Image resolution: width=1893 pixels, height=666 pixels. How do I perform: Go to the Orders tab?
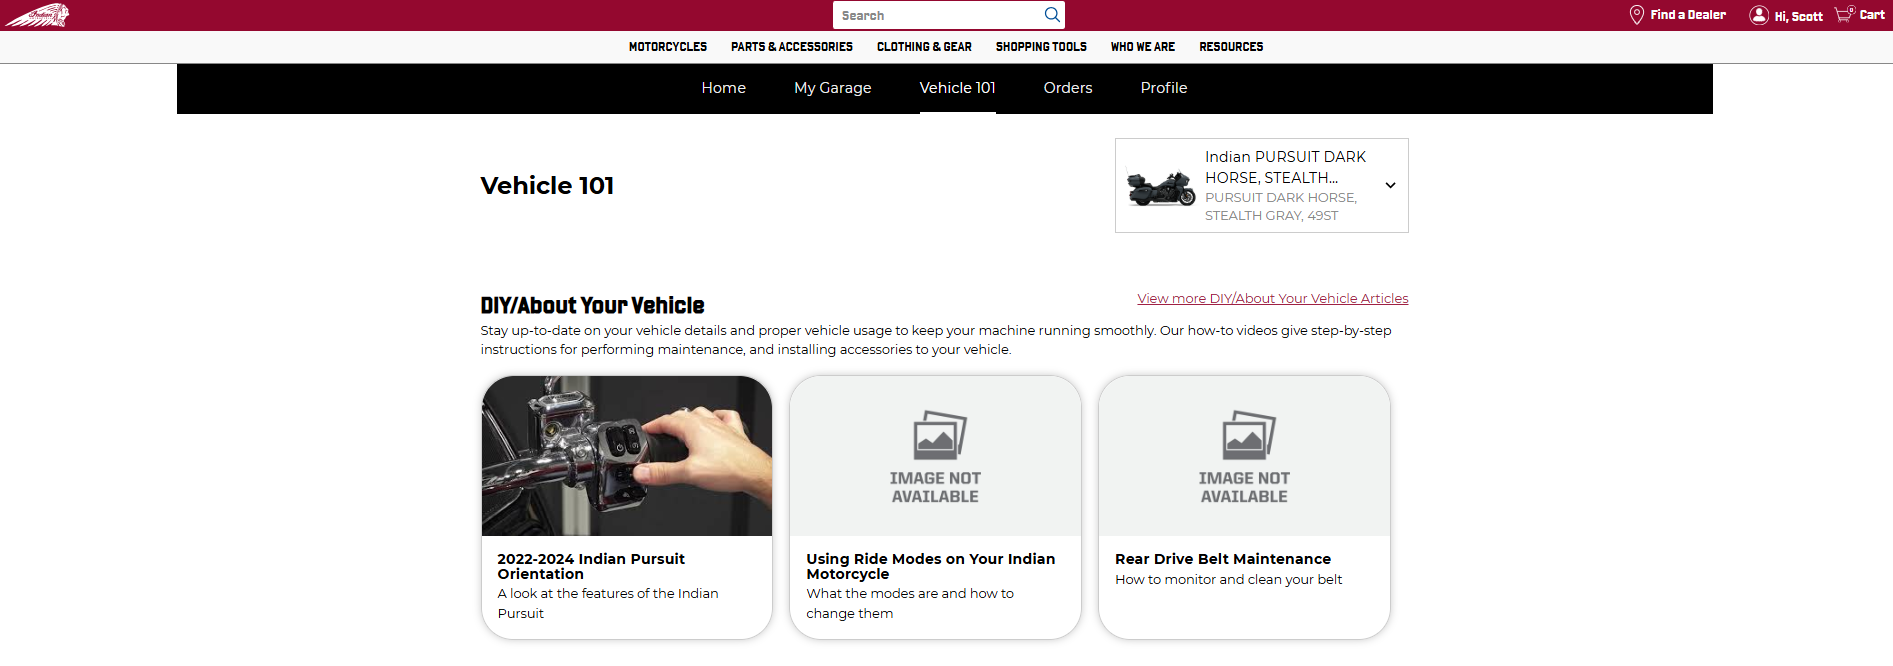(x=1067, y=88)
